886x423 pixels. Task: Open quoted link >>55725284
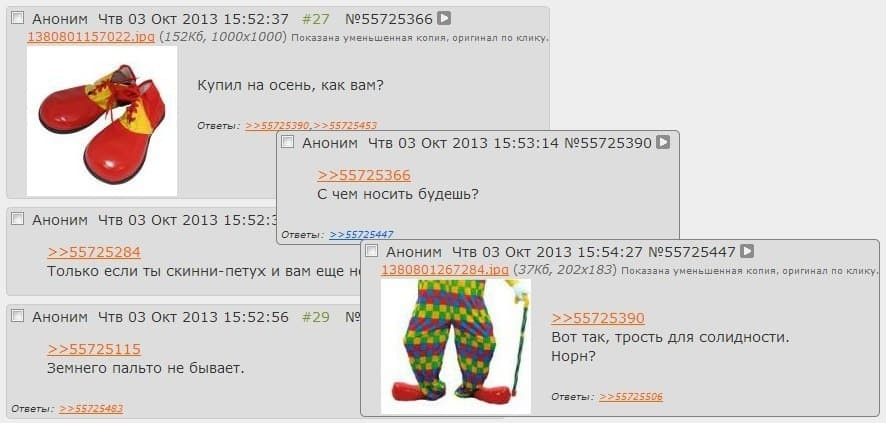[x=94, y=252]
